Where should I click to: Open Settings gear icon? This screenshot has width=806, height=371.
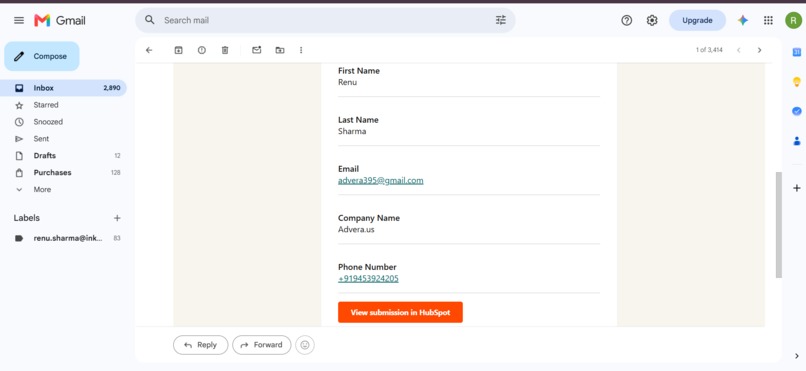pos(652,21)
